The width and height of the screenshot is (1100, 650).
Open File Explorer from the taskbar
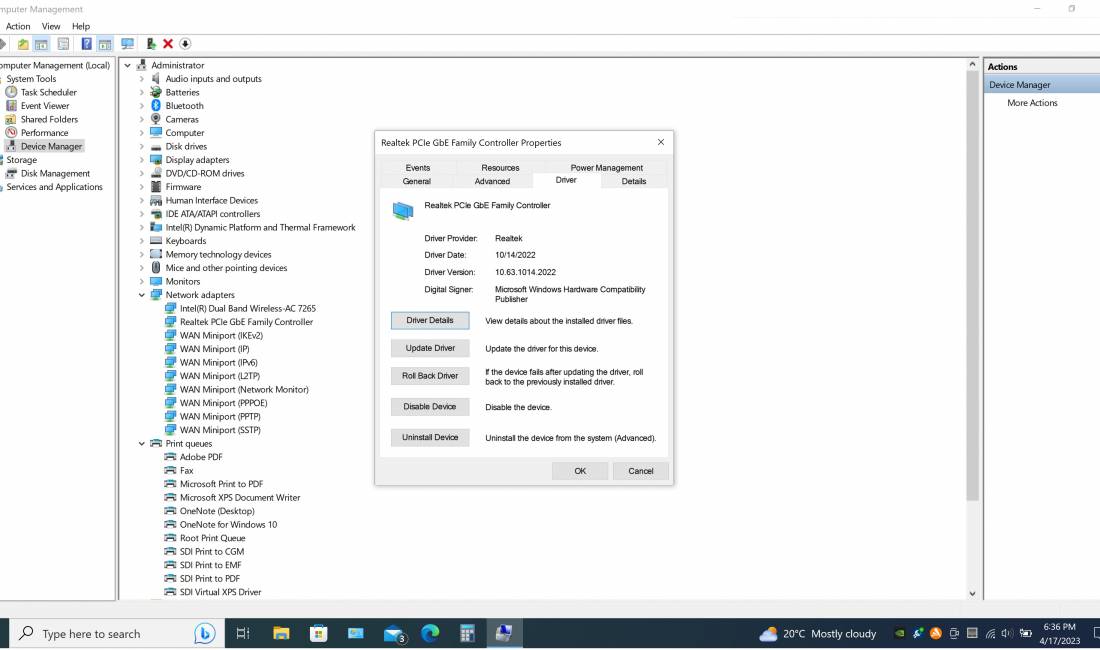(x=281, y=634)
